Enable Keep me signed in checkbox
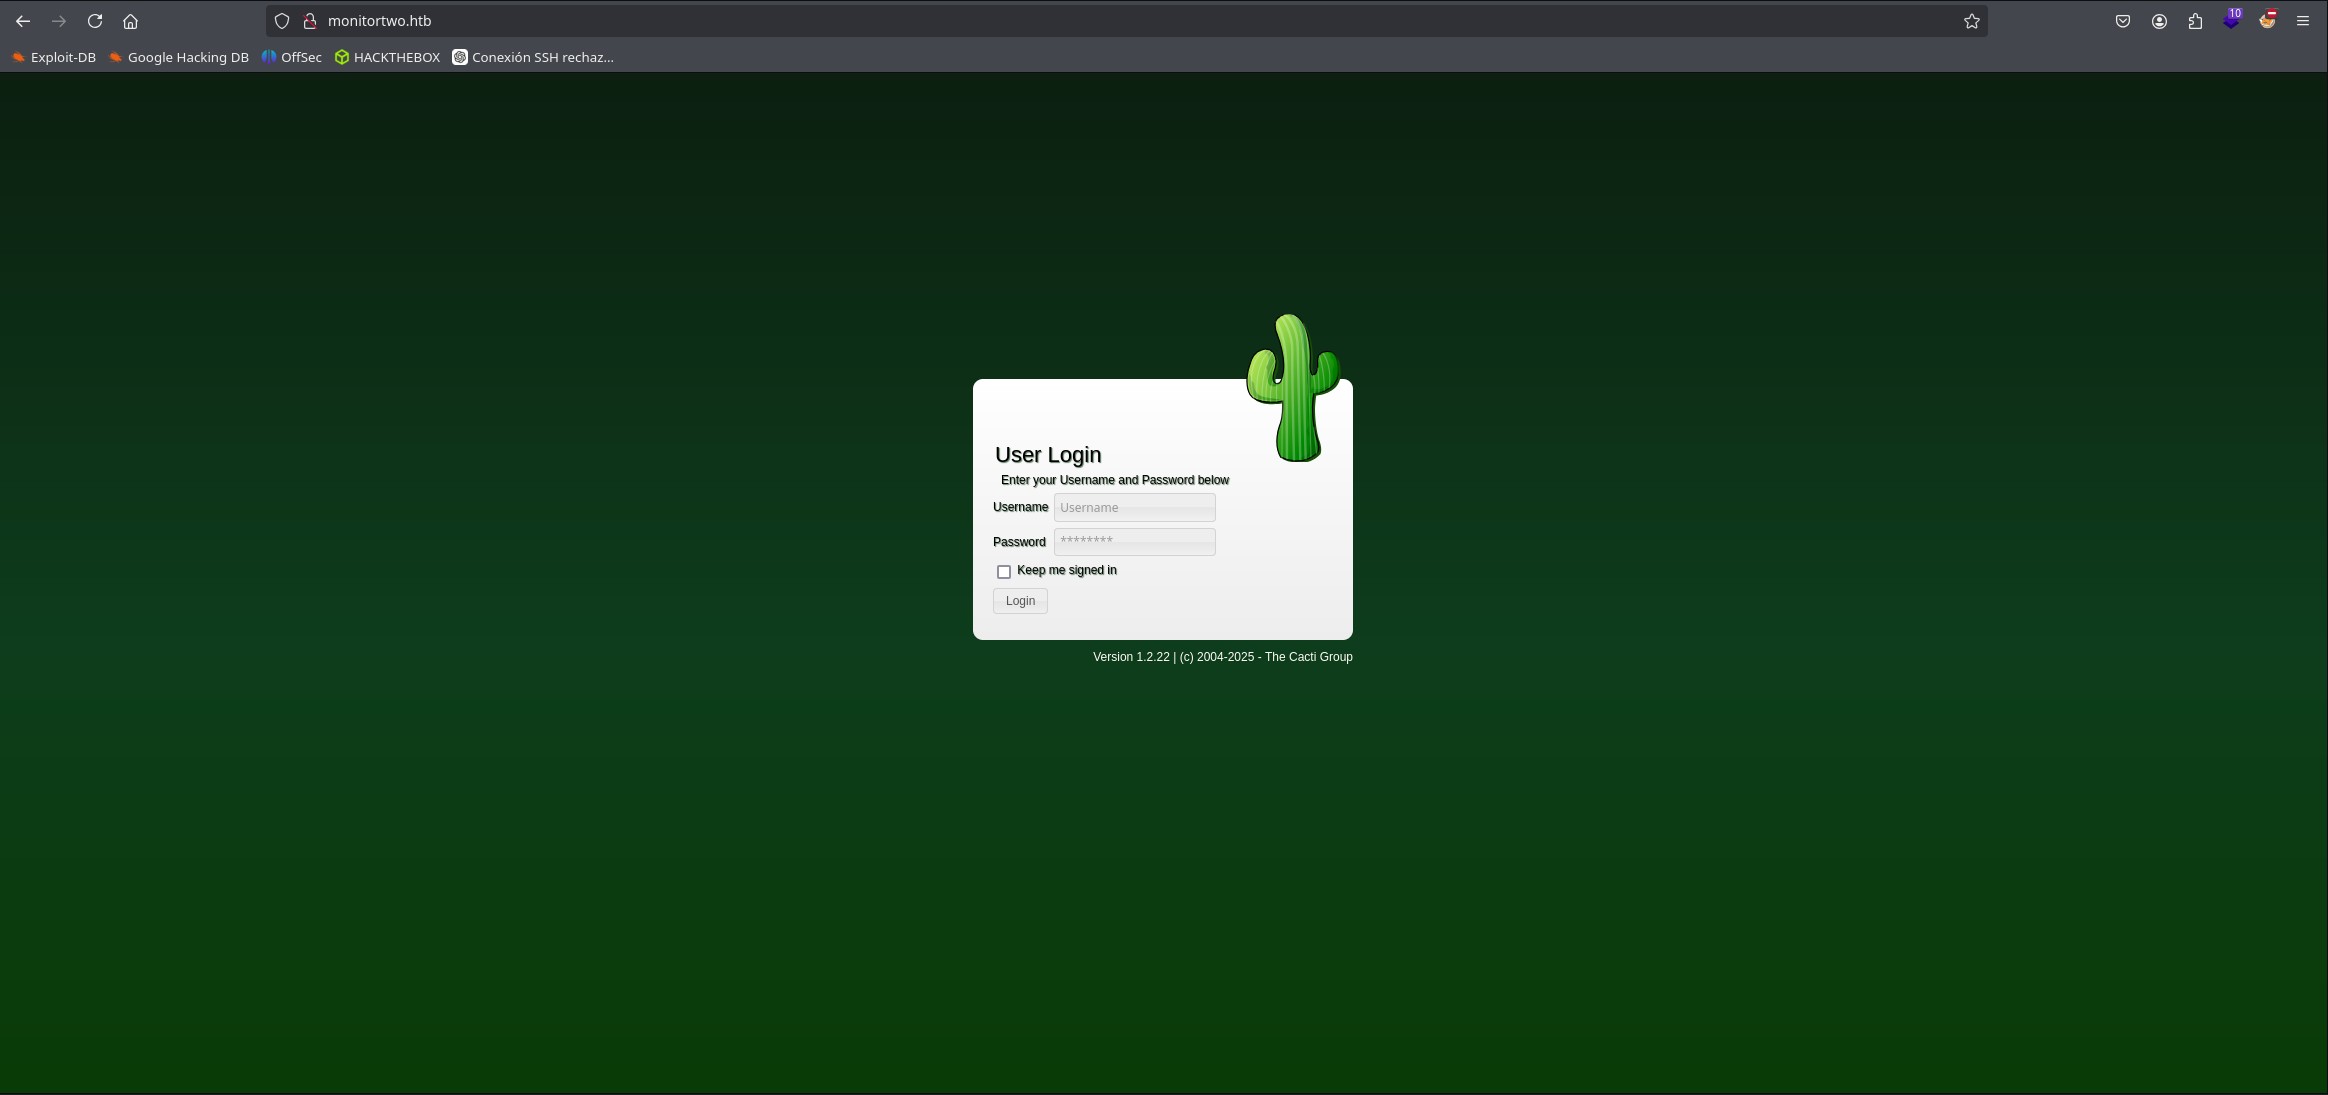 click(x=1004, y=572)
